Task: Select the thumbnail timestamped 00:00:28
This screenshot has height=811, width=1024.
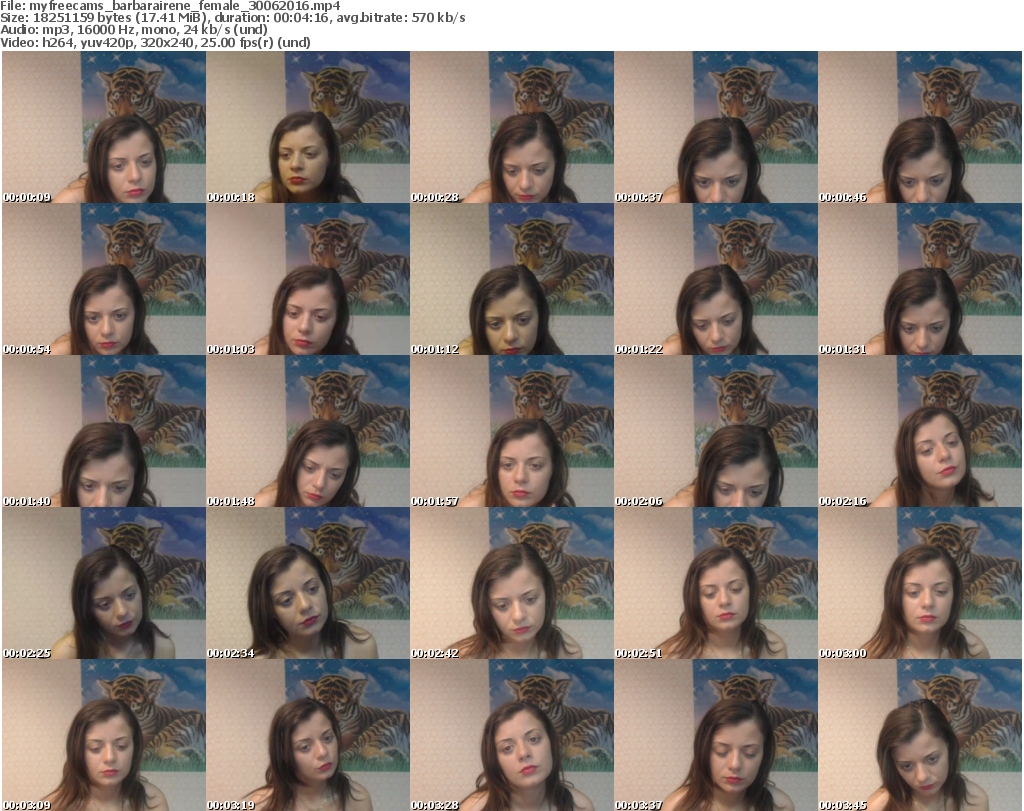Action: pyautogui.click(x=512, y=127)
